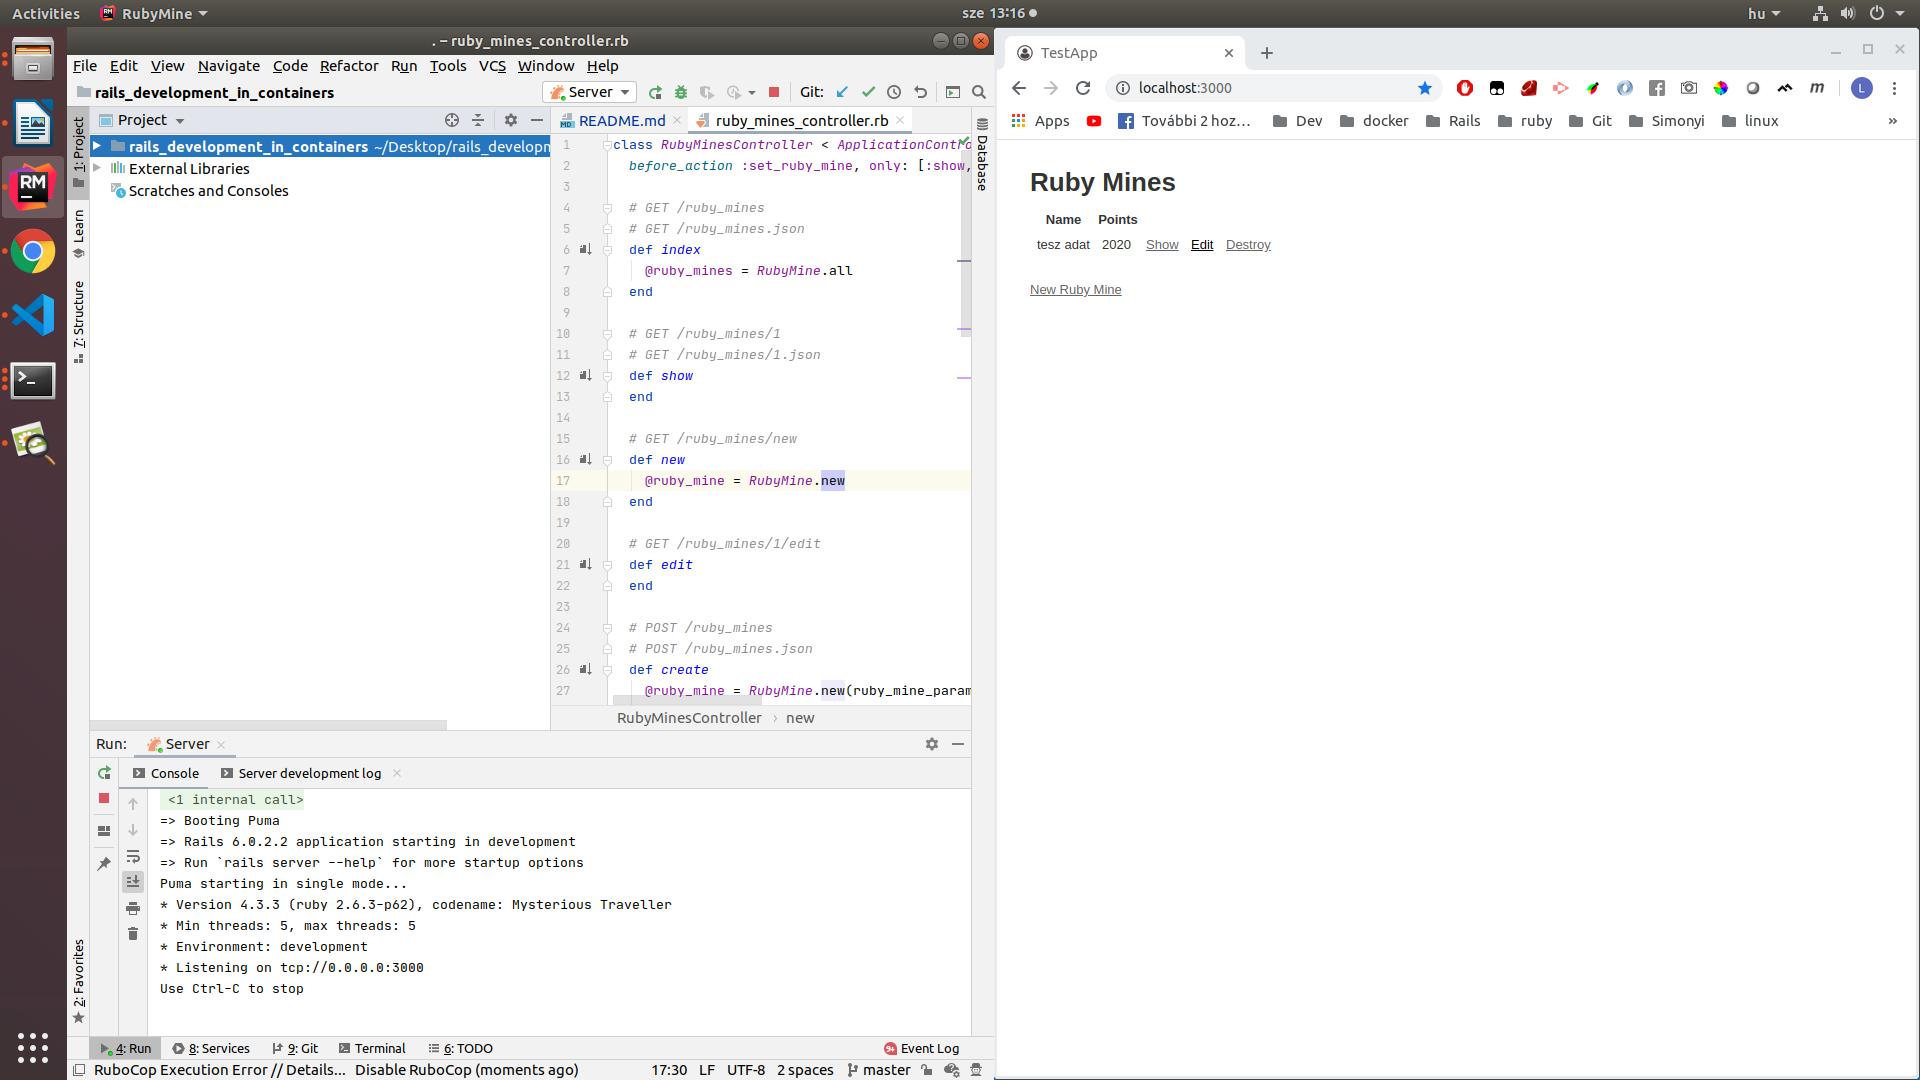Click the New Ruby Mine link
The width and height of the screenshot is (1920, 1080).
(1075, 290)
